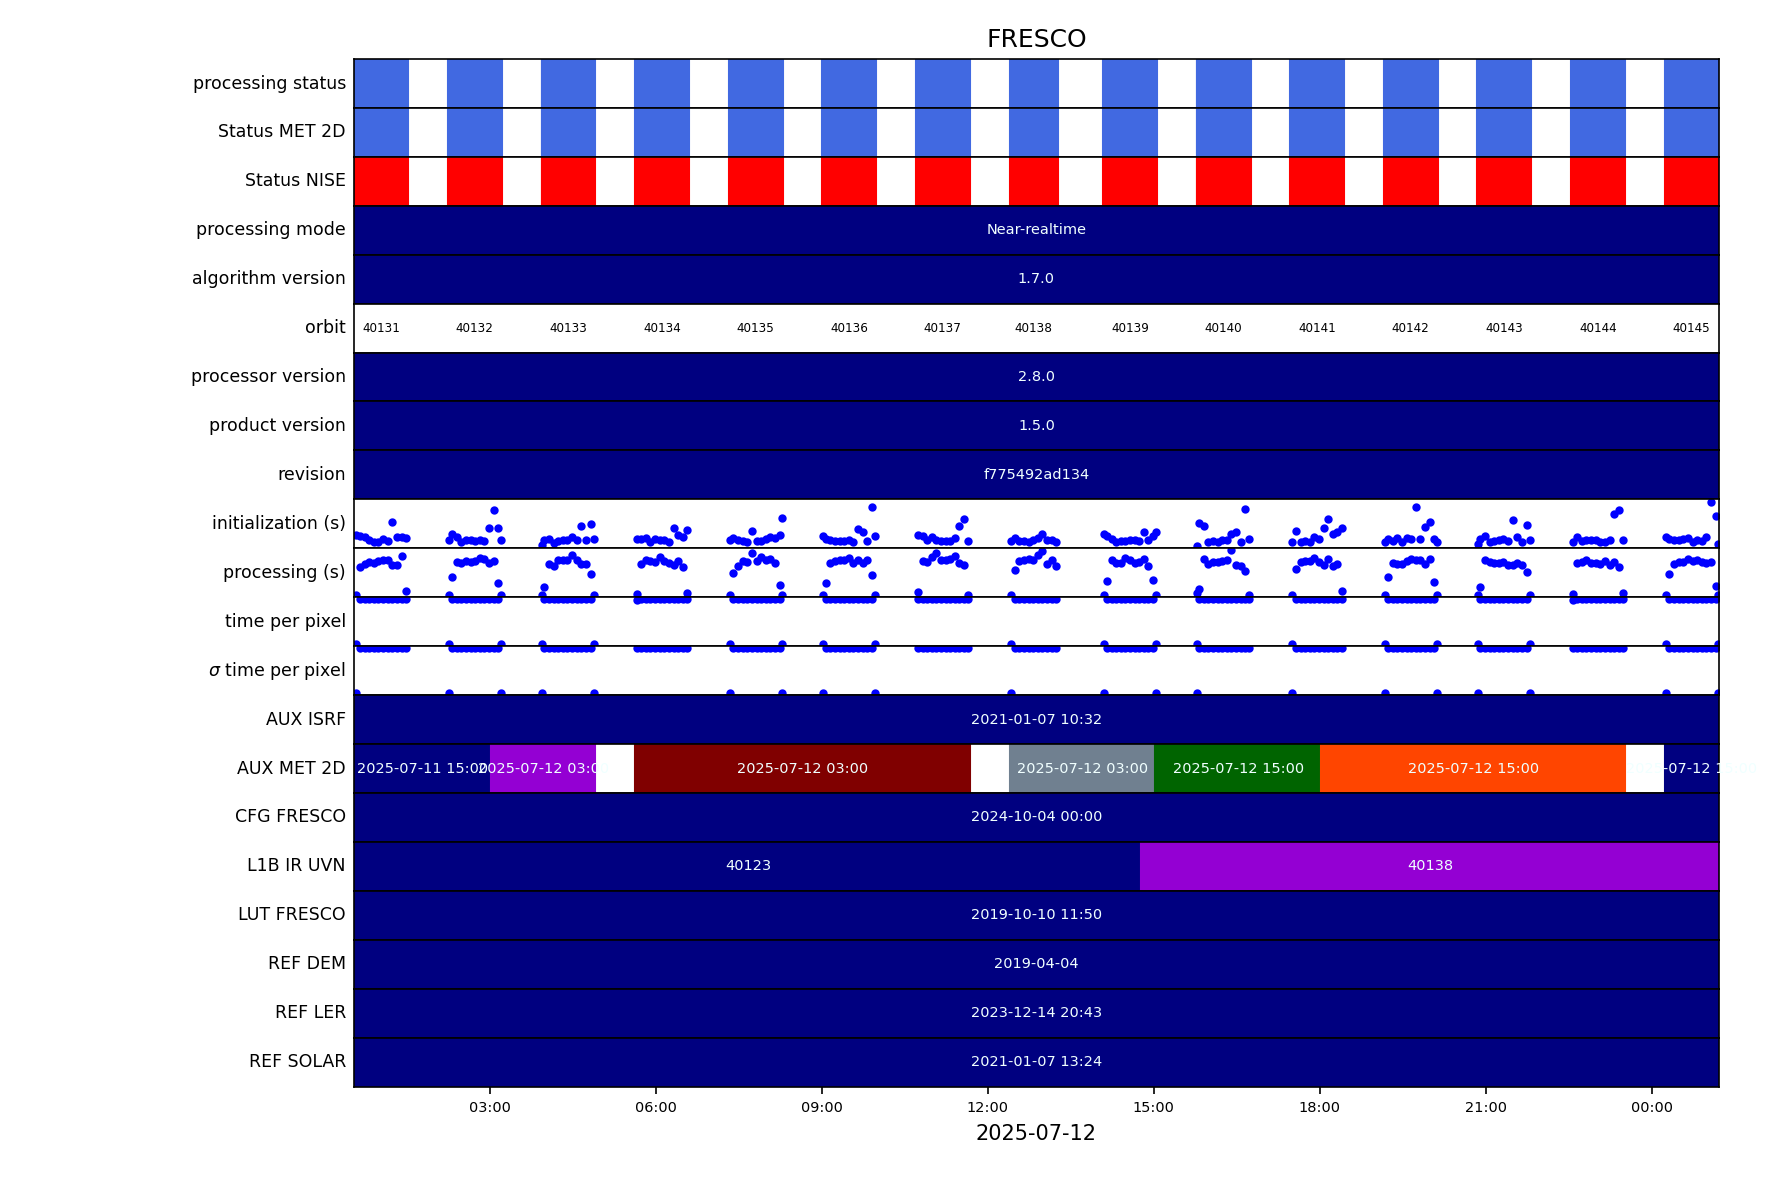The width and height of the screenshot is (1771, 1181).
Task: Click the 00:00 time axis tick label
Action: (1651, 1107)
